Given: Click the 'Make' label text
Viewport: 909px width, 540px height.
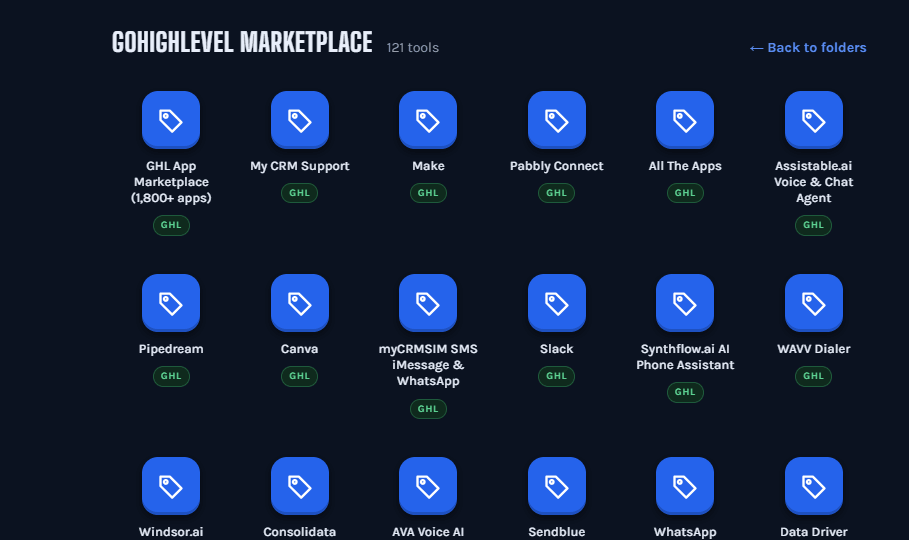Looking at the screenshot, I should pos(428,166).
